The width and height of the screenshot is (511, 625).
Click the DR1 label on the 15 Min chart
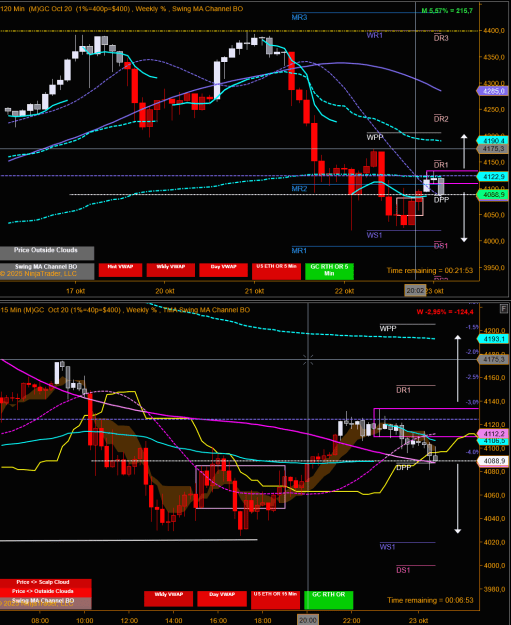pyautogui.click(x=403, y=390)
